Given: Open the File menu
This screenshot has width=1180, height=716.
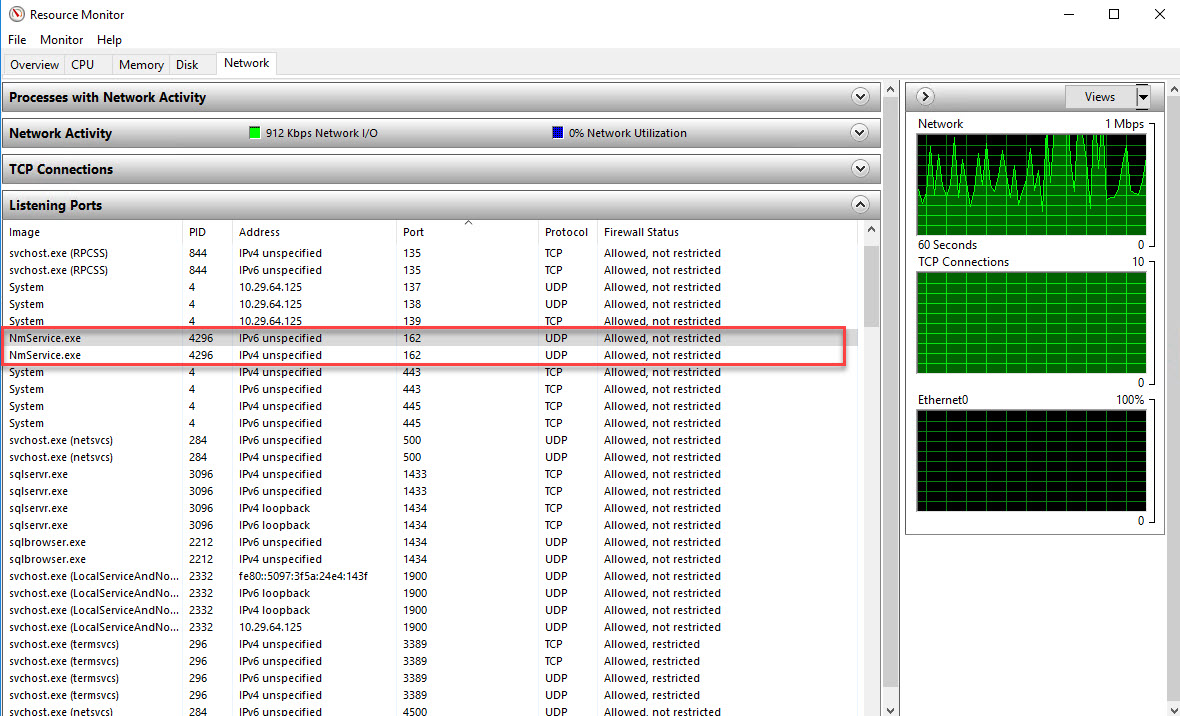Looking at the screenshot, I should click(17, 40).
